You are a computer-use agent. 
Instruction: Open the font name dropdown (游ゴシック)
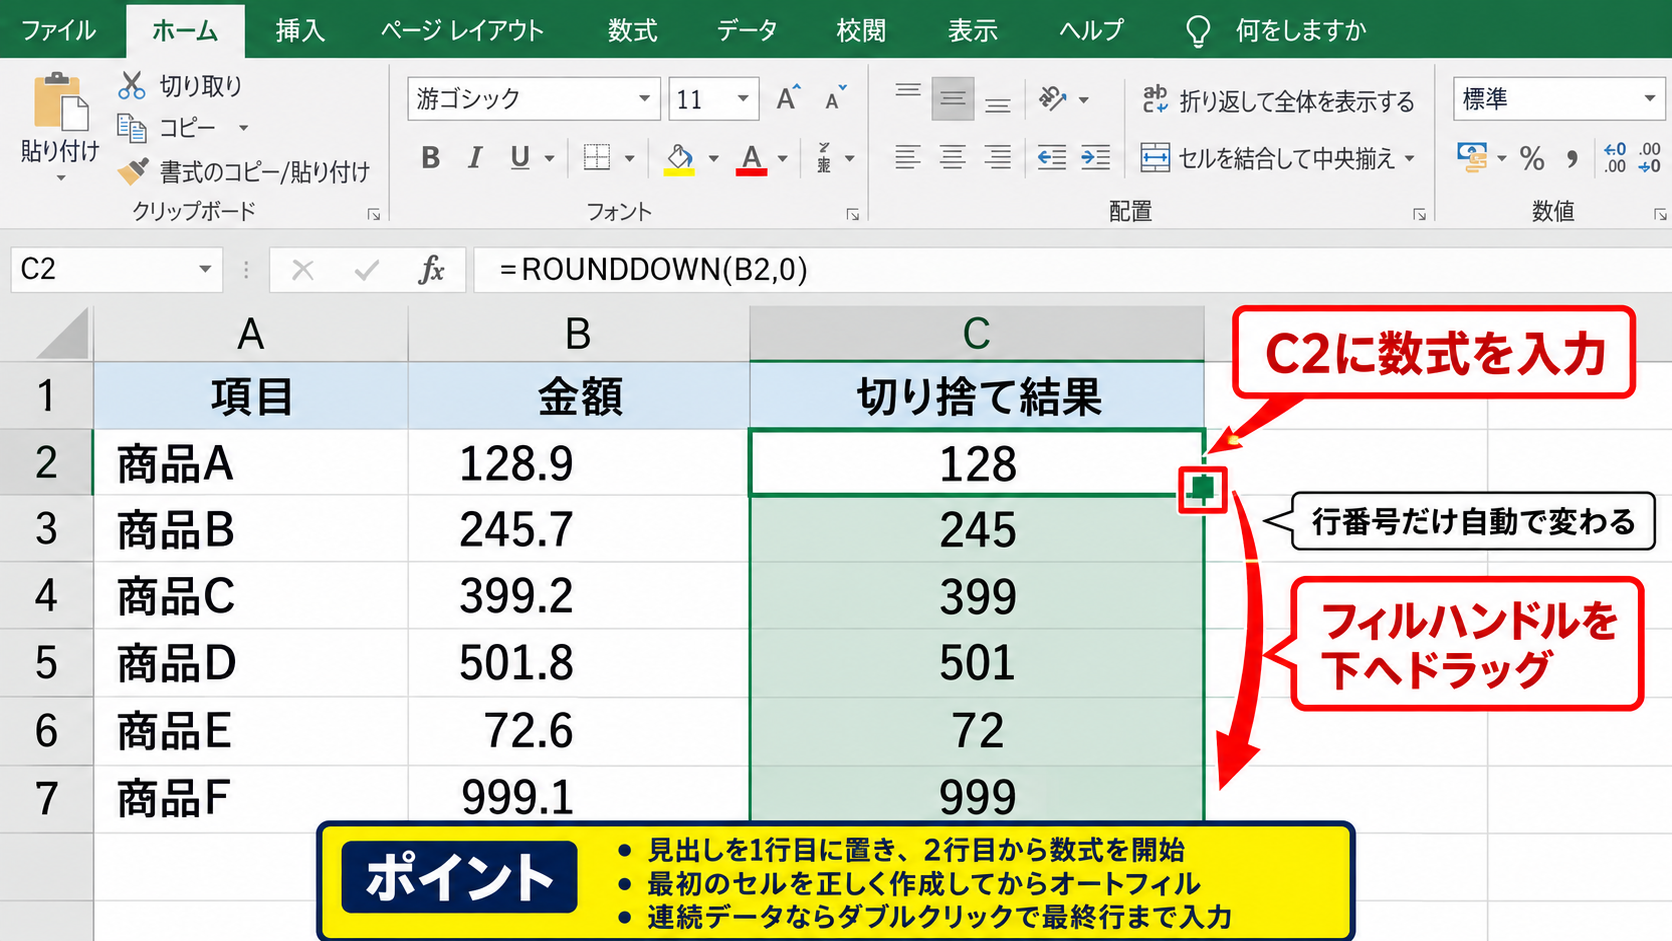pos(645,99)
